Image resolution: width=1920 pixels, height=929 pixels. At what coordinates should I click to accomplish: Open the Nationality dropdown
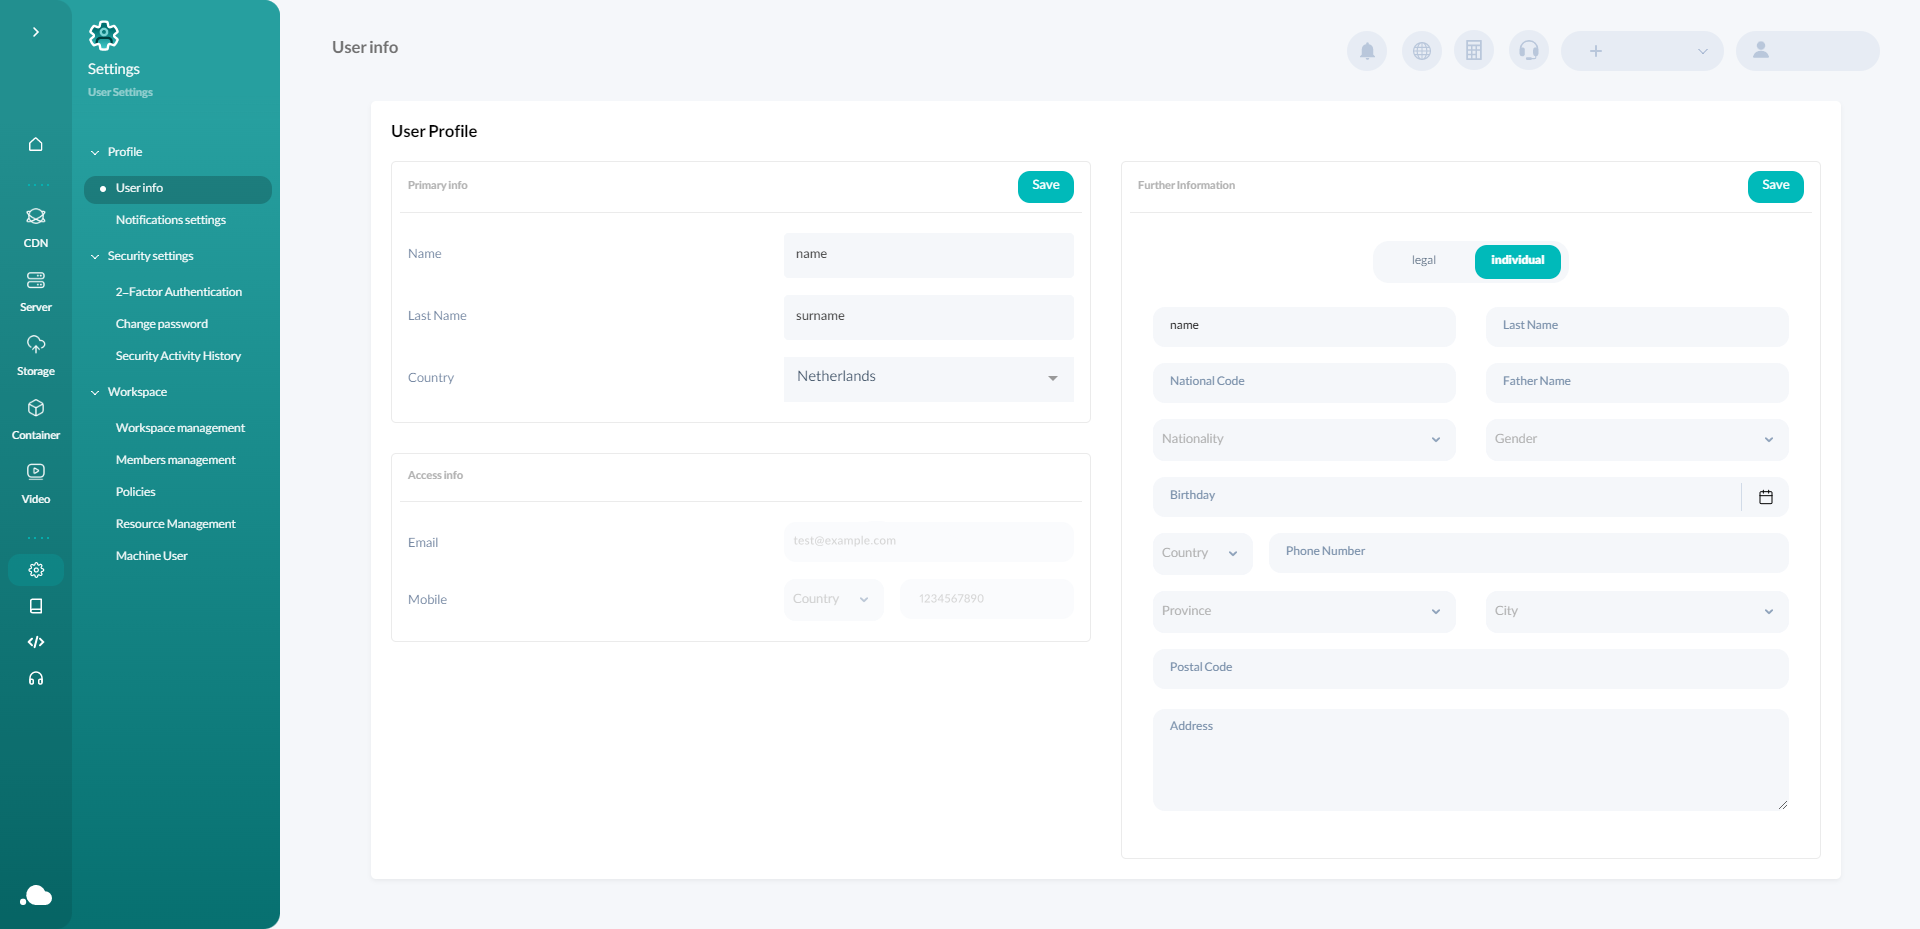click(x=1304, y=440)
